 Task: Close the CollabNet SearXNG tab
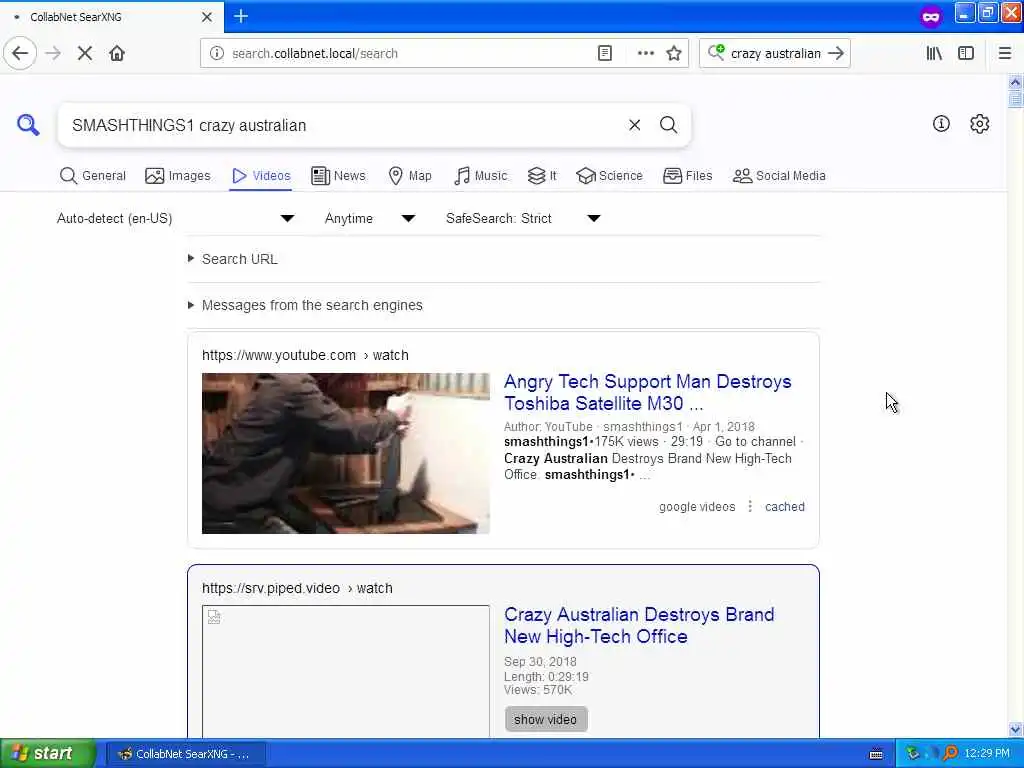click(x=206, y=17)
